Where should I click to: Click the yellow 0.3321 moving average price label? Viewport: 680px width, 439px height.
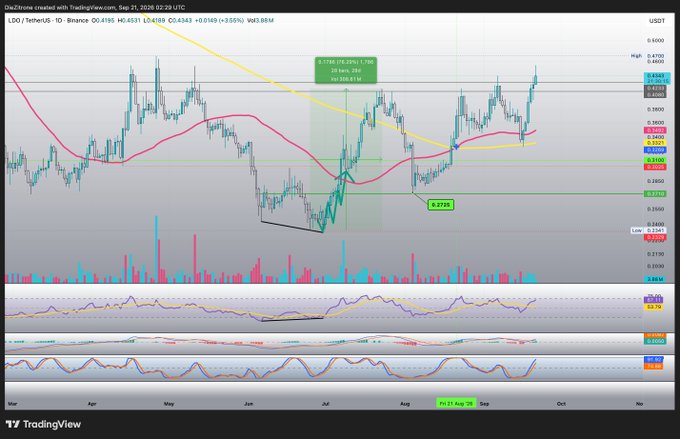point(654,143)
